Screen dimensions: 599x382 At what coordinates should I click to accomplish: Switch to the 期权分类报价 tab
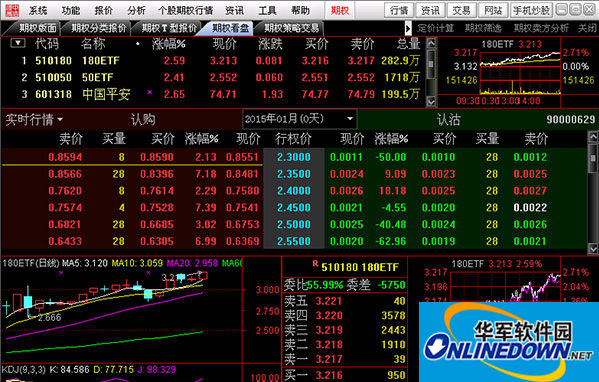pyautogui.click(x=99, y=28)
